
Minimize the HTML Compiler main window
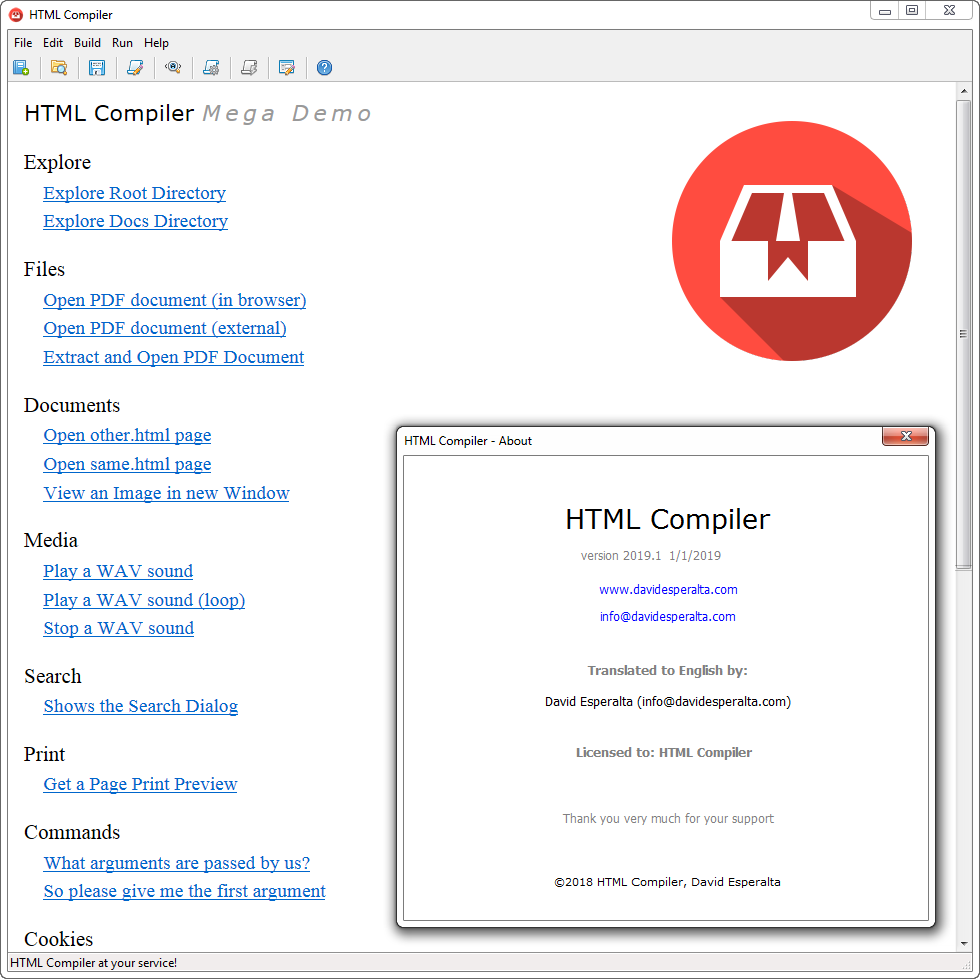coord(884,11)
